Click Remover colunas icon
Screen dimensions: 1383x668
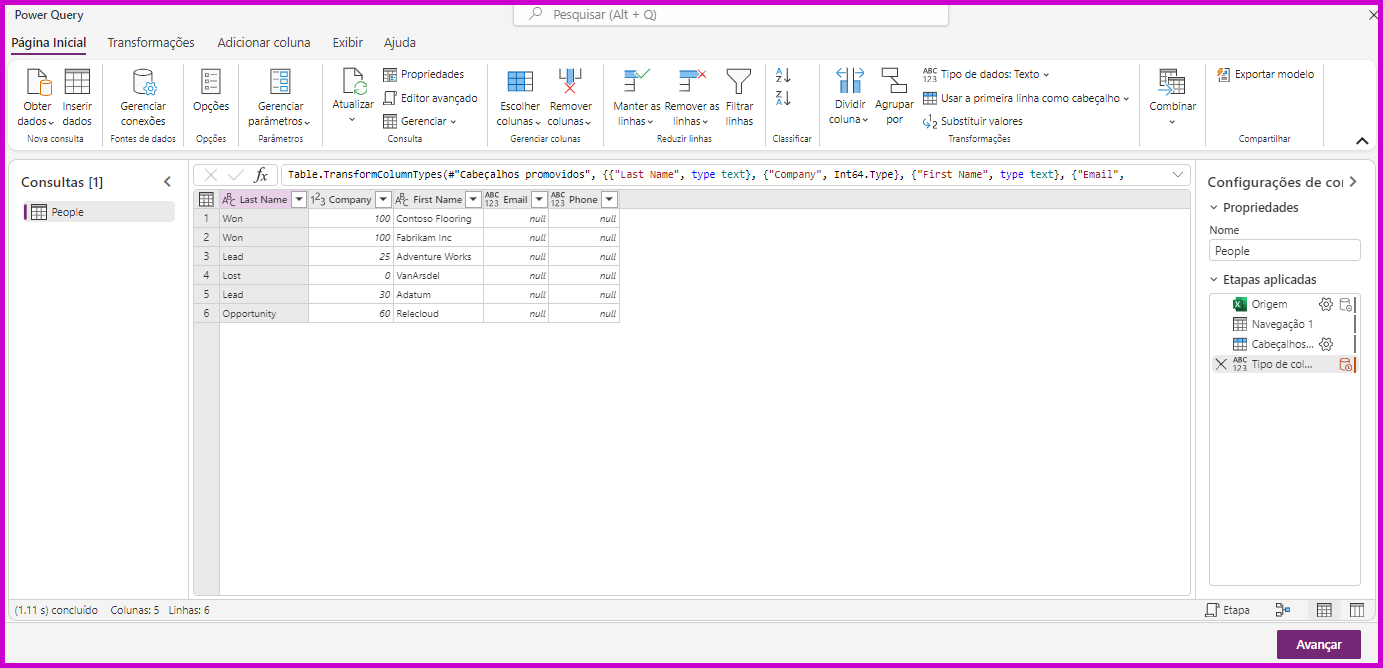pyautogui.click(x=570, y=82)
